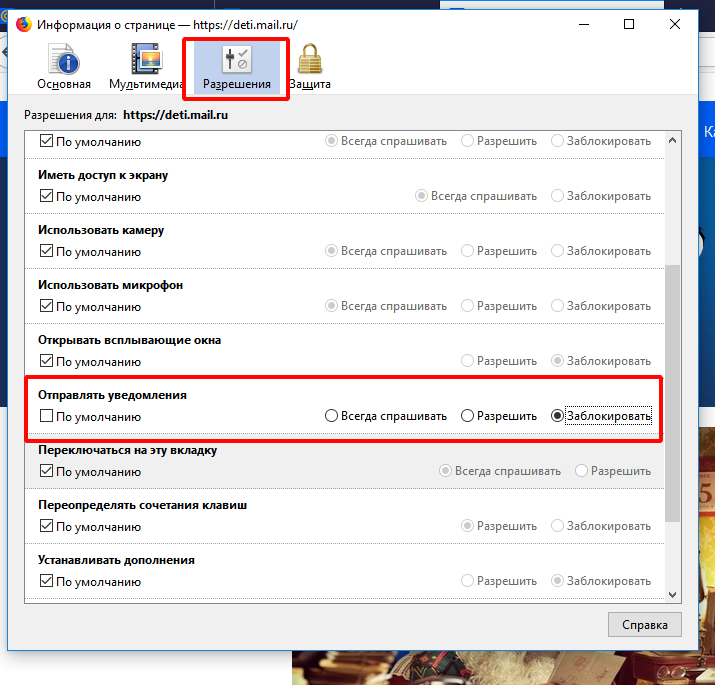This screenshot has width=715, height=685.
Task: Click the Использовать камеру heading
Action: [101, 230]
